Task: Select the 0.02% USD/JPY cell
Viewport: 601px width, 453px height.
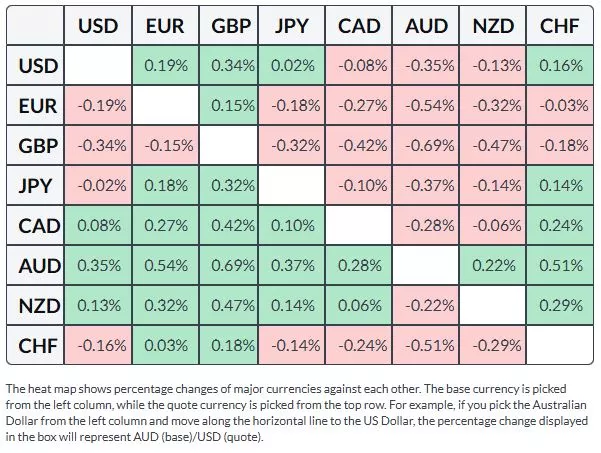Action: coord(295,67)
